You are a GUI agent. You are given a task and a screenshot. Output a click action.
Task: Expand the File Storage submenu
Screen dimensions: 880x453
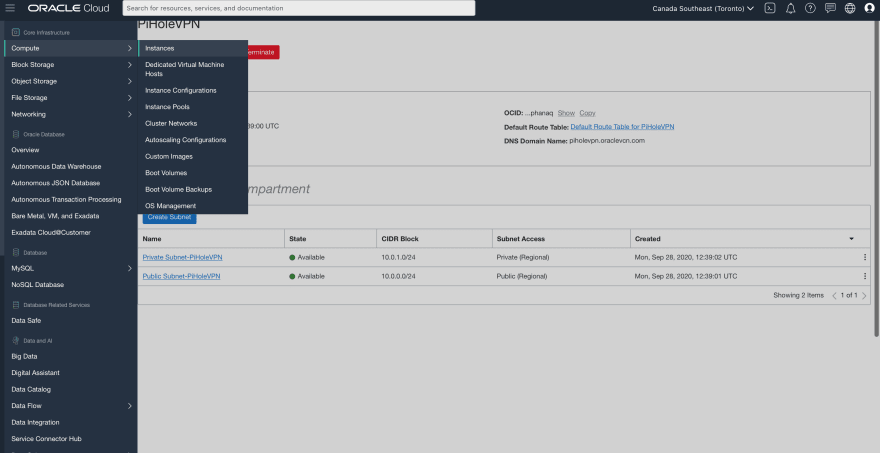[x=129, y=98]
